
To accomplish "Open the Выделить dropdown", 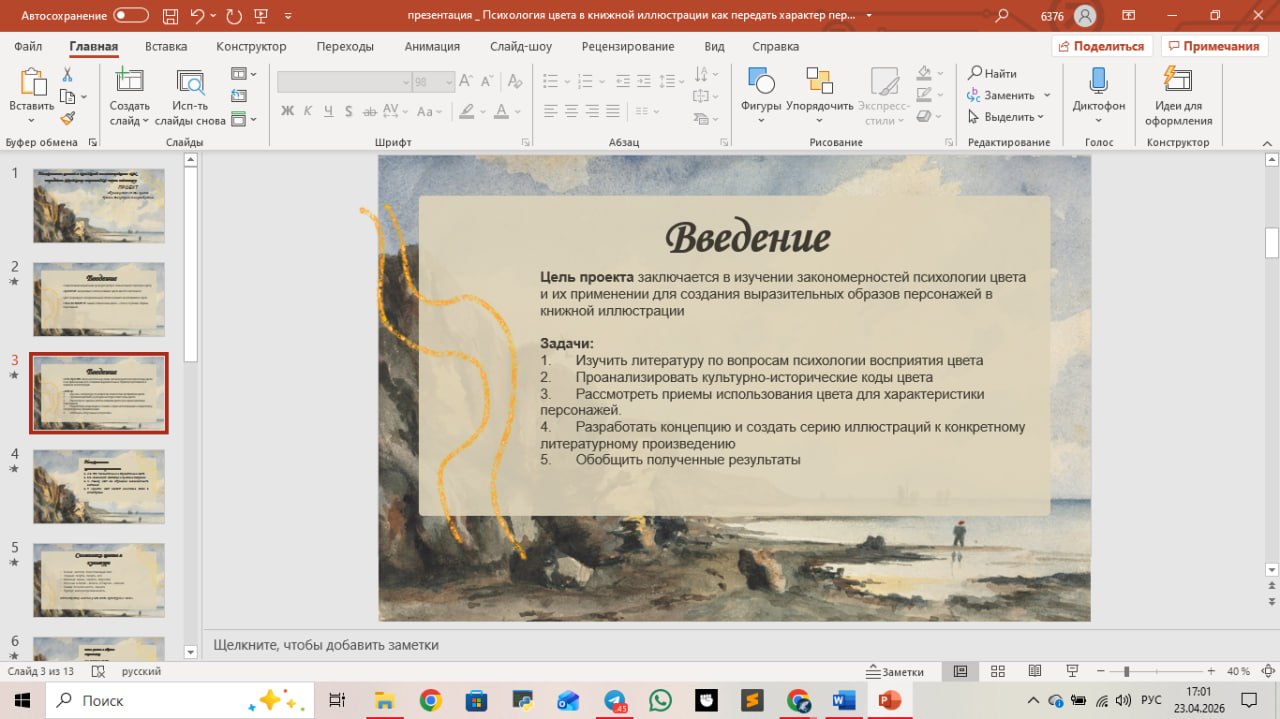I will (x=1006, y=117).
